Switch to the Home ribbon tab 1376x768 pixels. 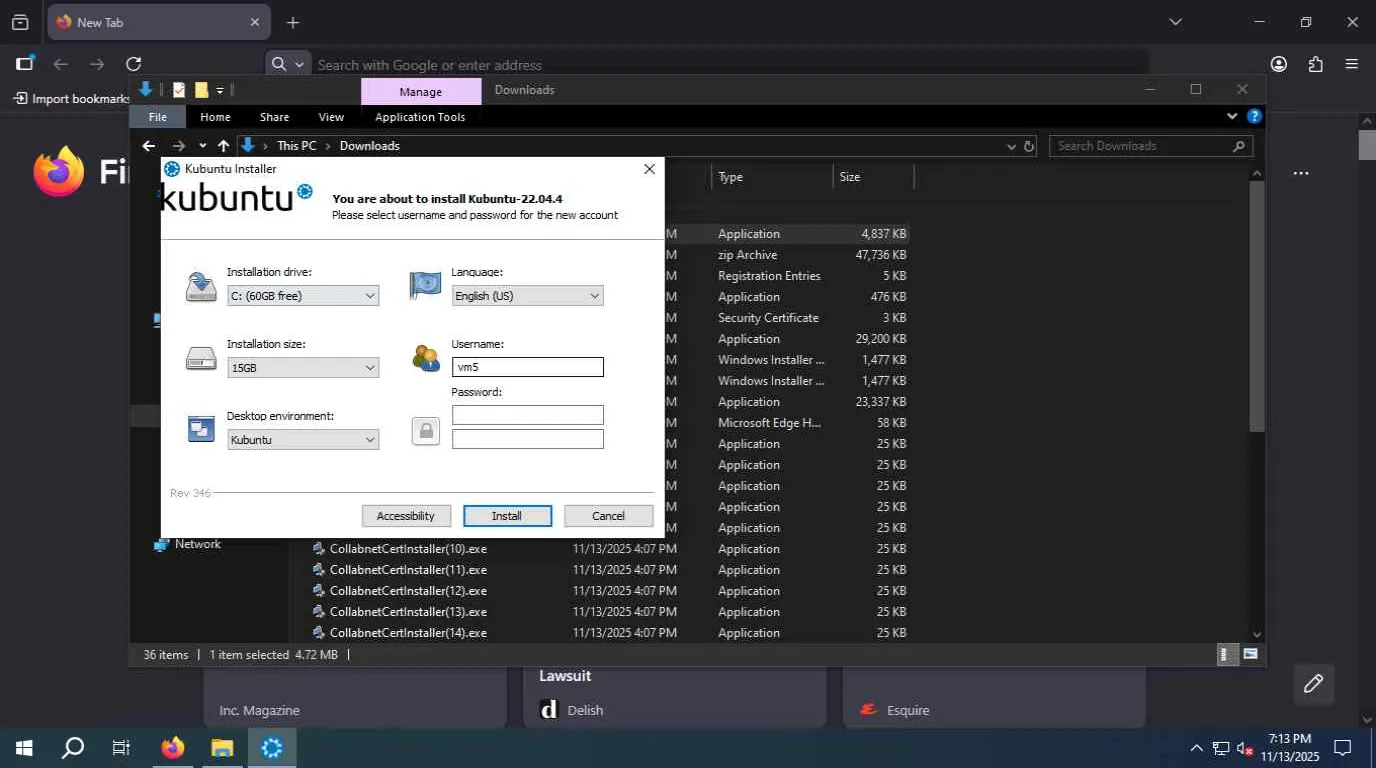click(x=215, y=117)
